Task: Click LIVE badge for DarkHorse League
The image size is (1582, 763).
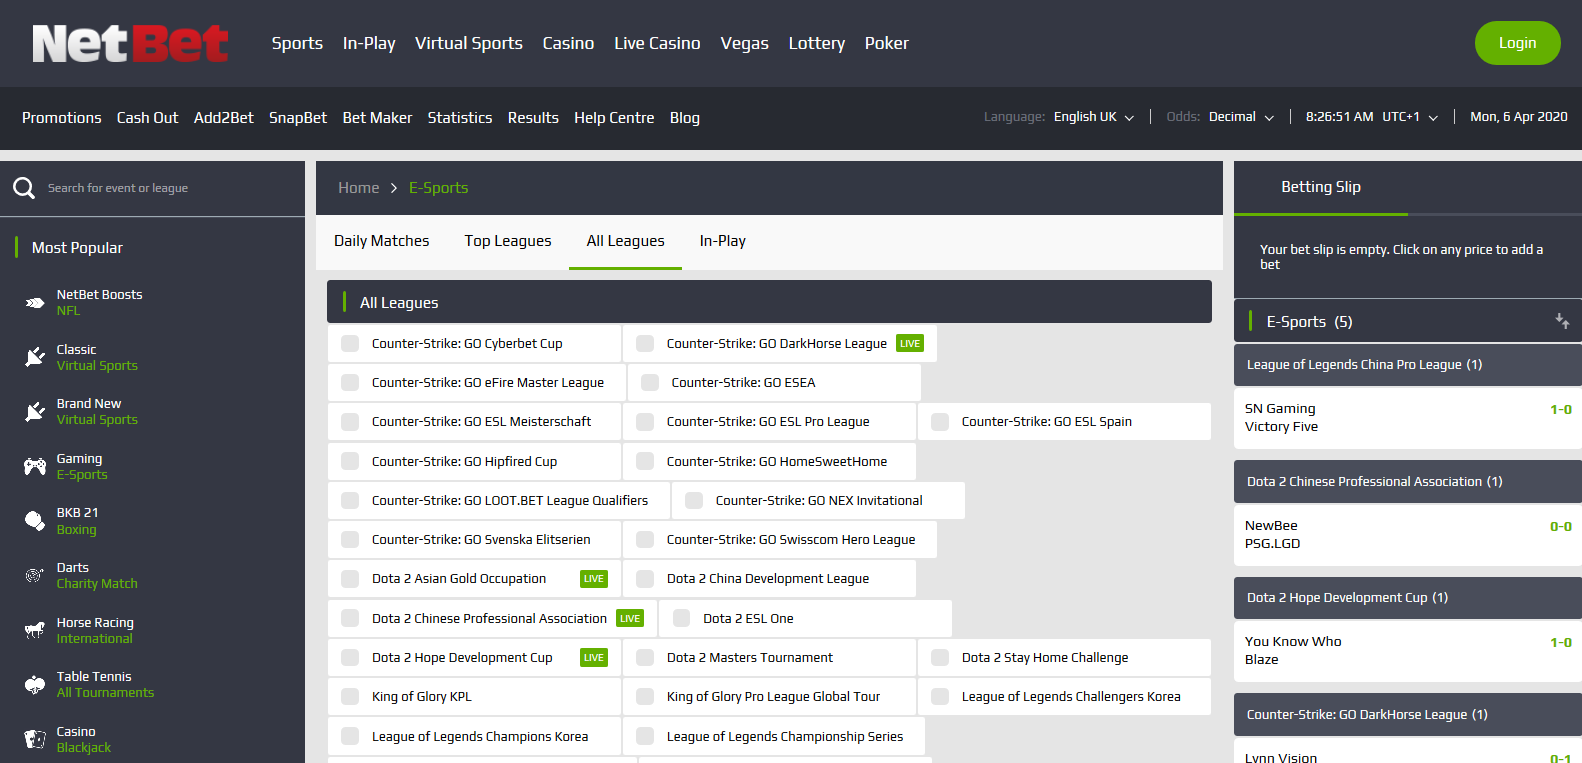Action: [x=910, y=343]
